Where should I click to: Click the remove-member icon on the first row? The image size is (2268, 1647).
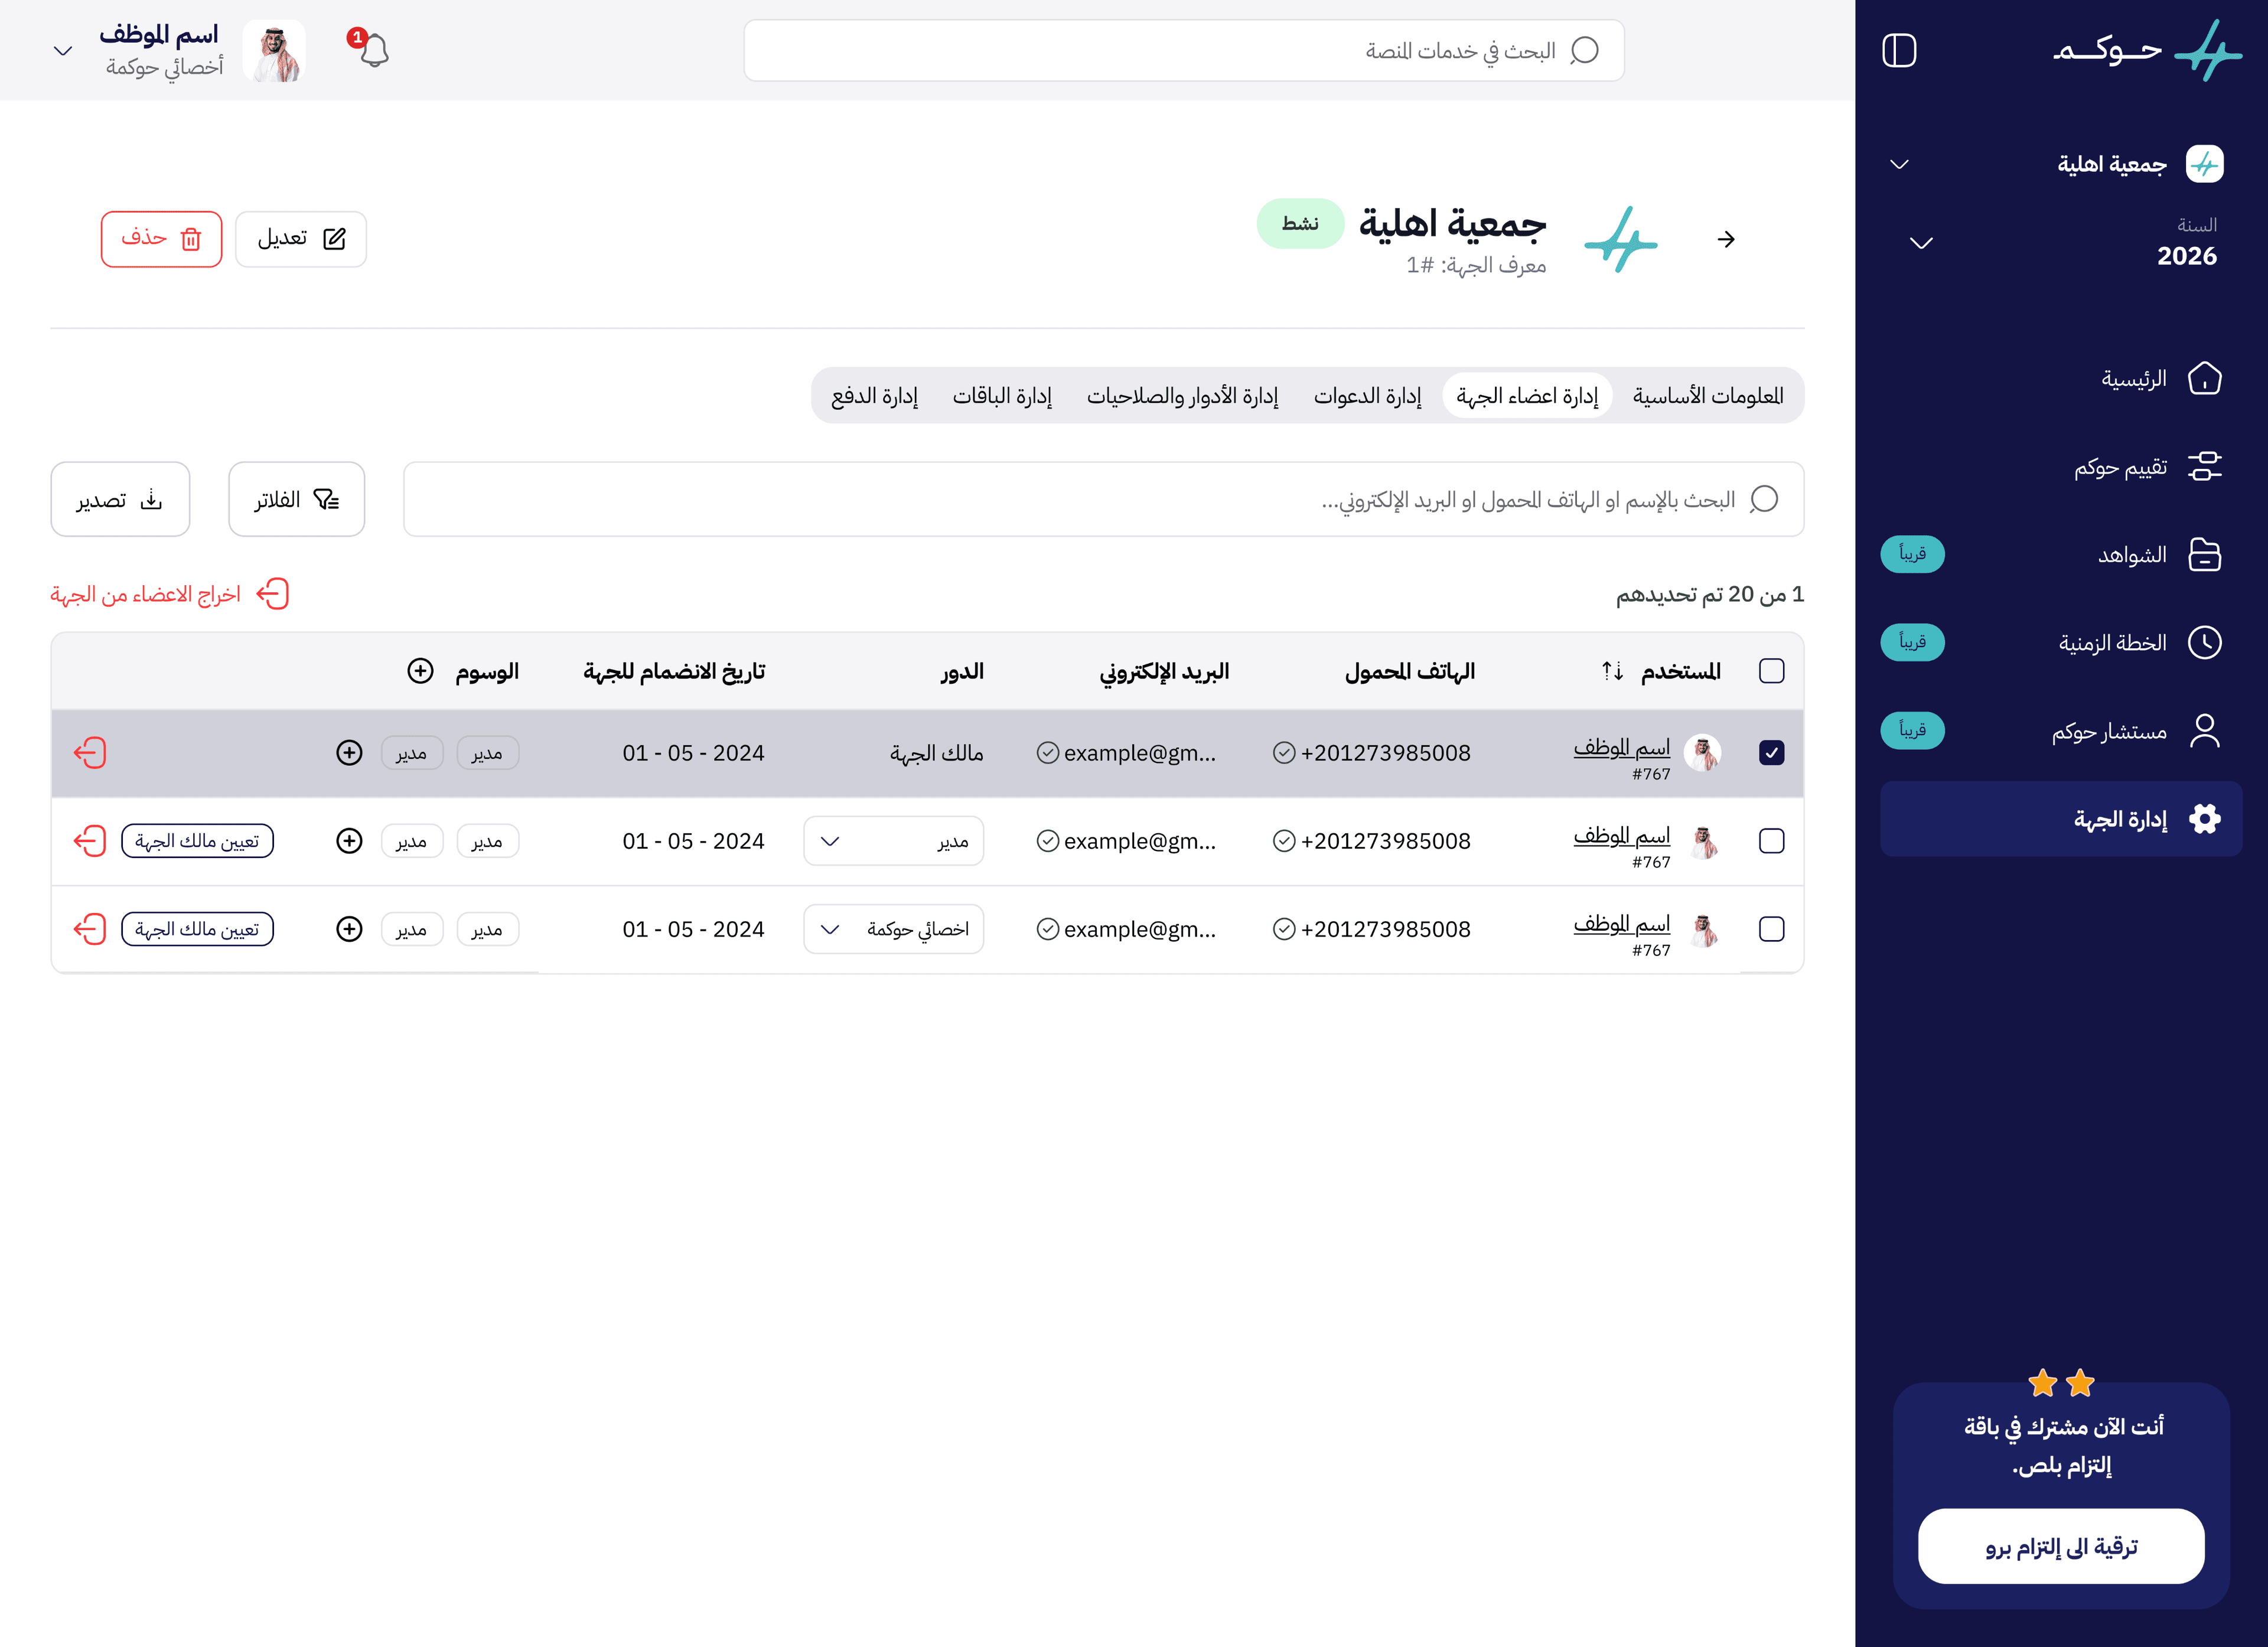[91, 753]
